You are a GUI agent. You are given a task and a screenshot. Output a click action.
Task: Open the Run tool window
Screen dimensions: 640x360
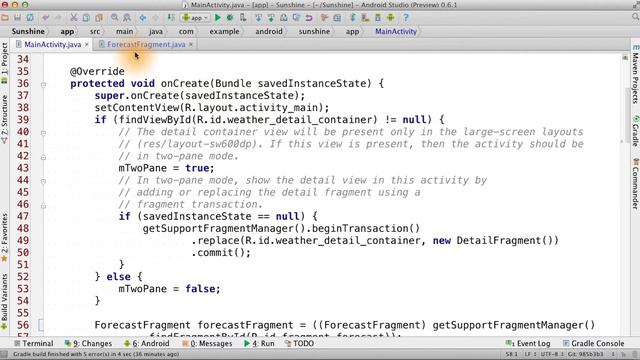point(259,343)
